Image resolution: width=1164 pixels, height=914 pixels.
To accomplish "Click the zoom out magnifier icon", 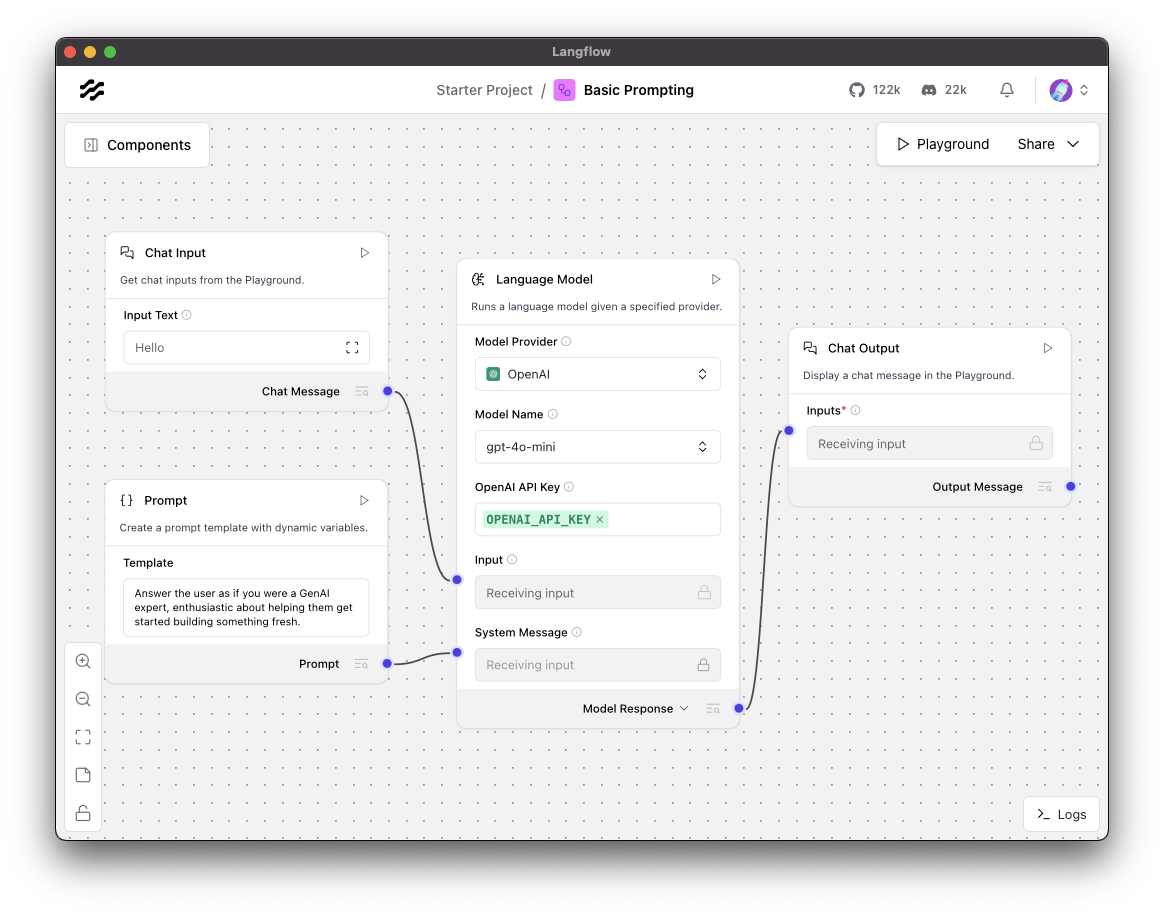I will click(x=83, y=699).
